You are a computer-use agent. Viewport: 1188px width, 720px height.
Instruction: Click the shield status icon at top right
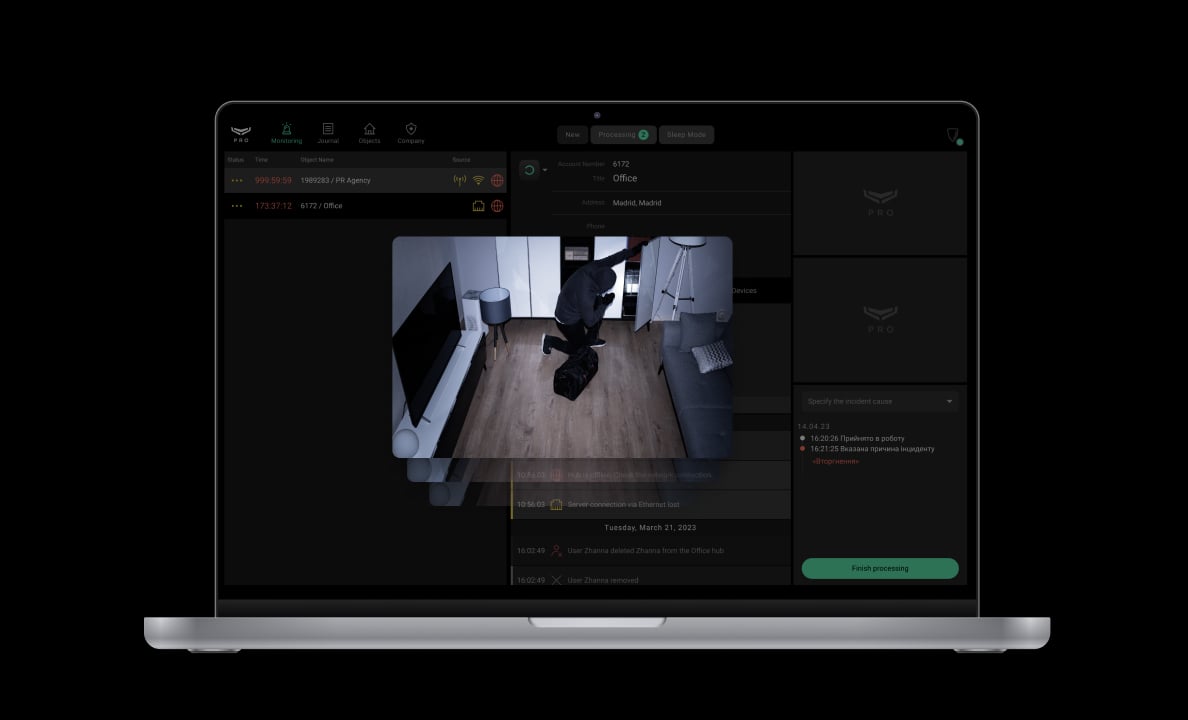pos(953,135)
